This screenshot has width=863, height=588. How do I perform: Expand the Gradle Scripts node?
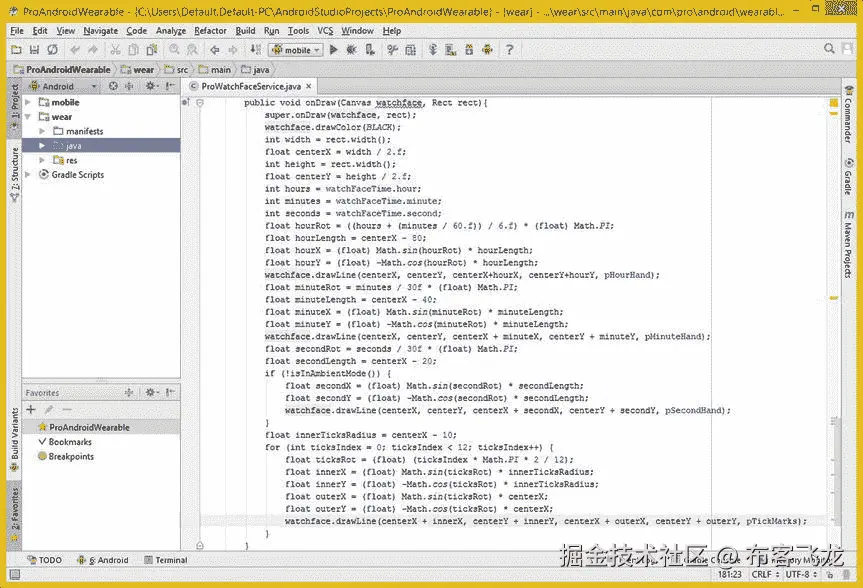(x=28, y=175)
